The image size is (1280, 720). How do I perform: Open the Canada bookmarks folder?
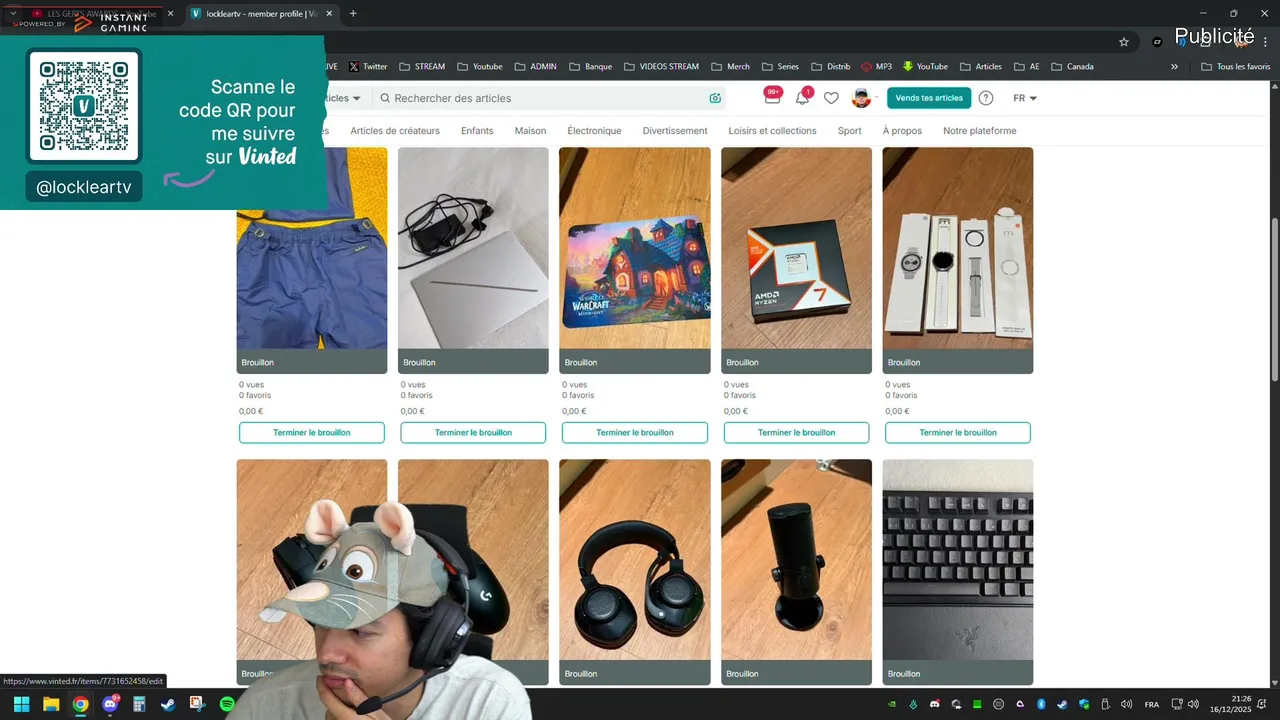pos(1072,67)
